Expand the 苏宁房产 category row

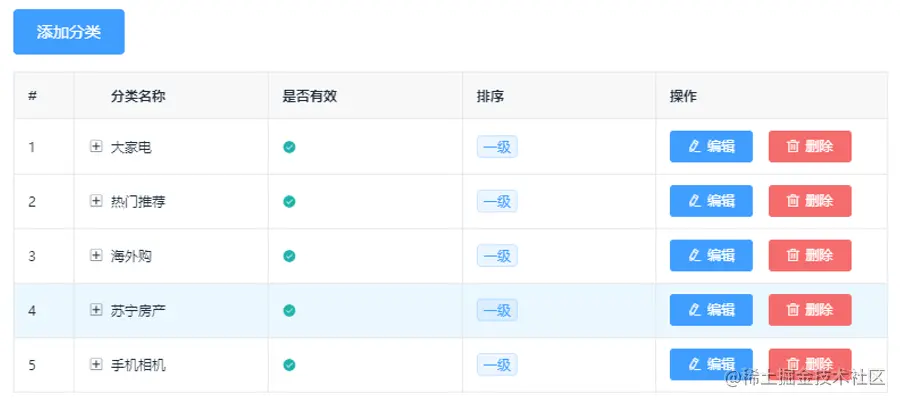click(96, 310)
